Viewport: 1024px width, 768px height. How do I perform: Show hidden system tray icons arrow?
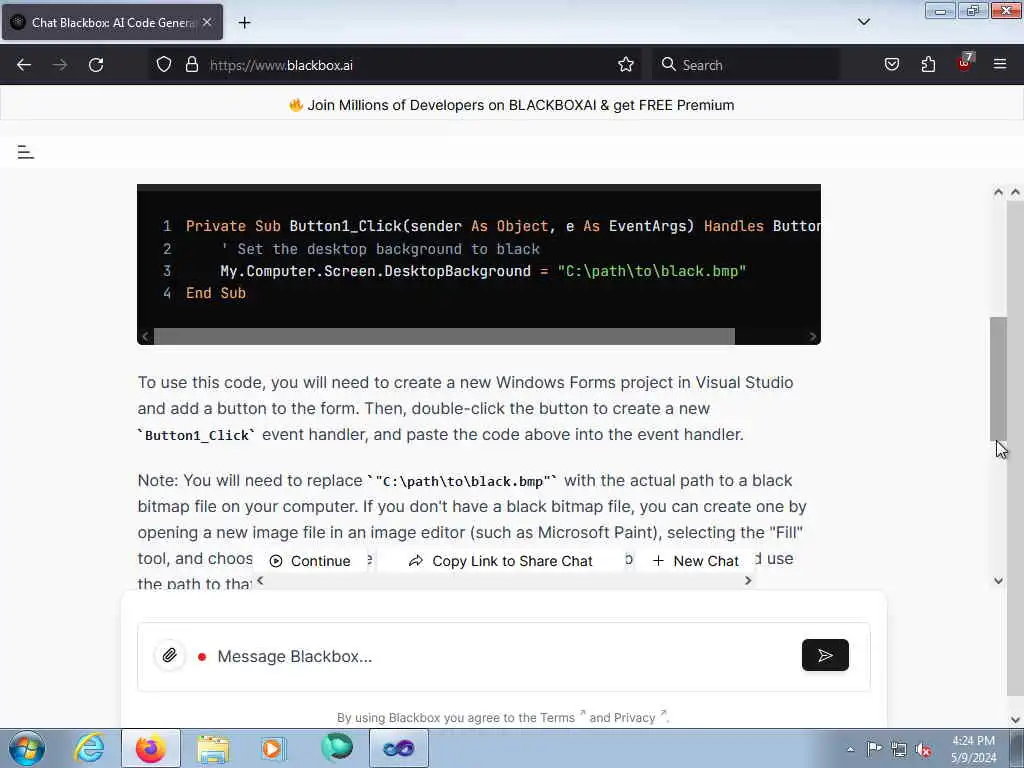[x=850, y=749]
